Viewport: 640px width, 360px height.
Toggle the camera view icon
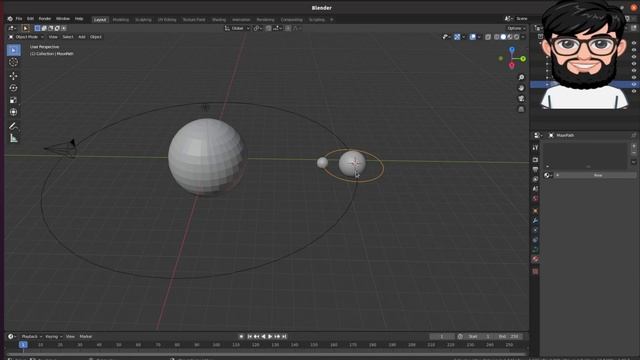coord(521,98)
